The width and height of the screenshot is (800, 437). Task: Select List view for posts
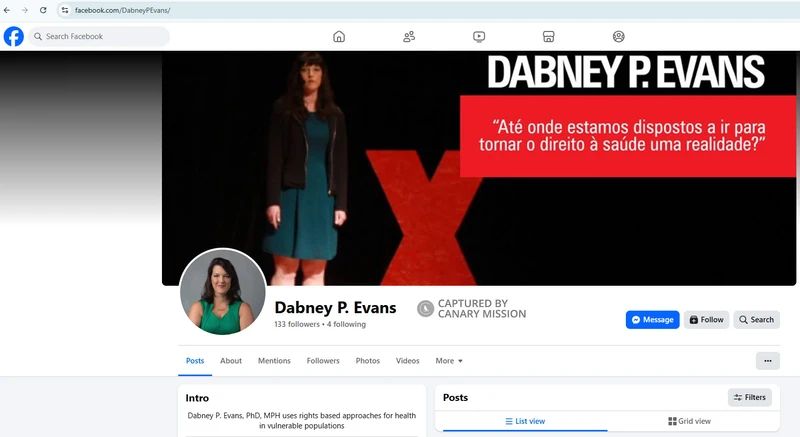tap(525, 421)
